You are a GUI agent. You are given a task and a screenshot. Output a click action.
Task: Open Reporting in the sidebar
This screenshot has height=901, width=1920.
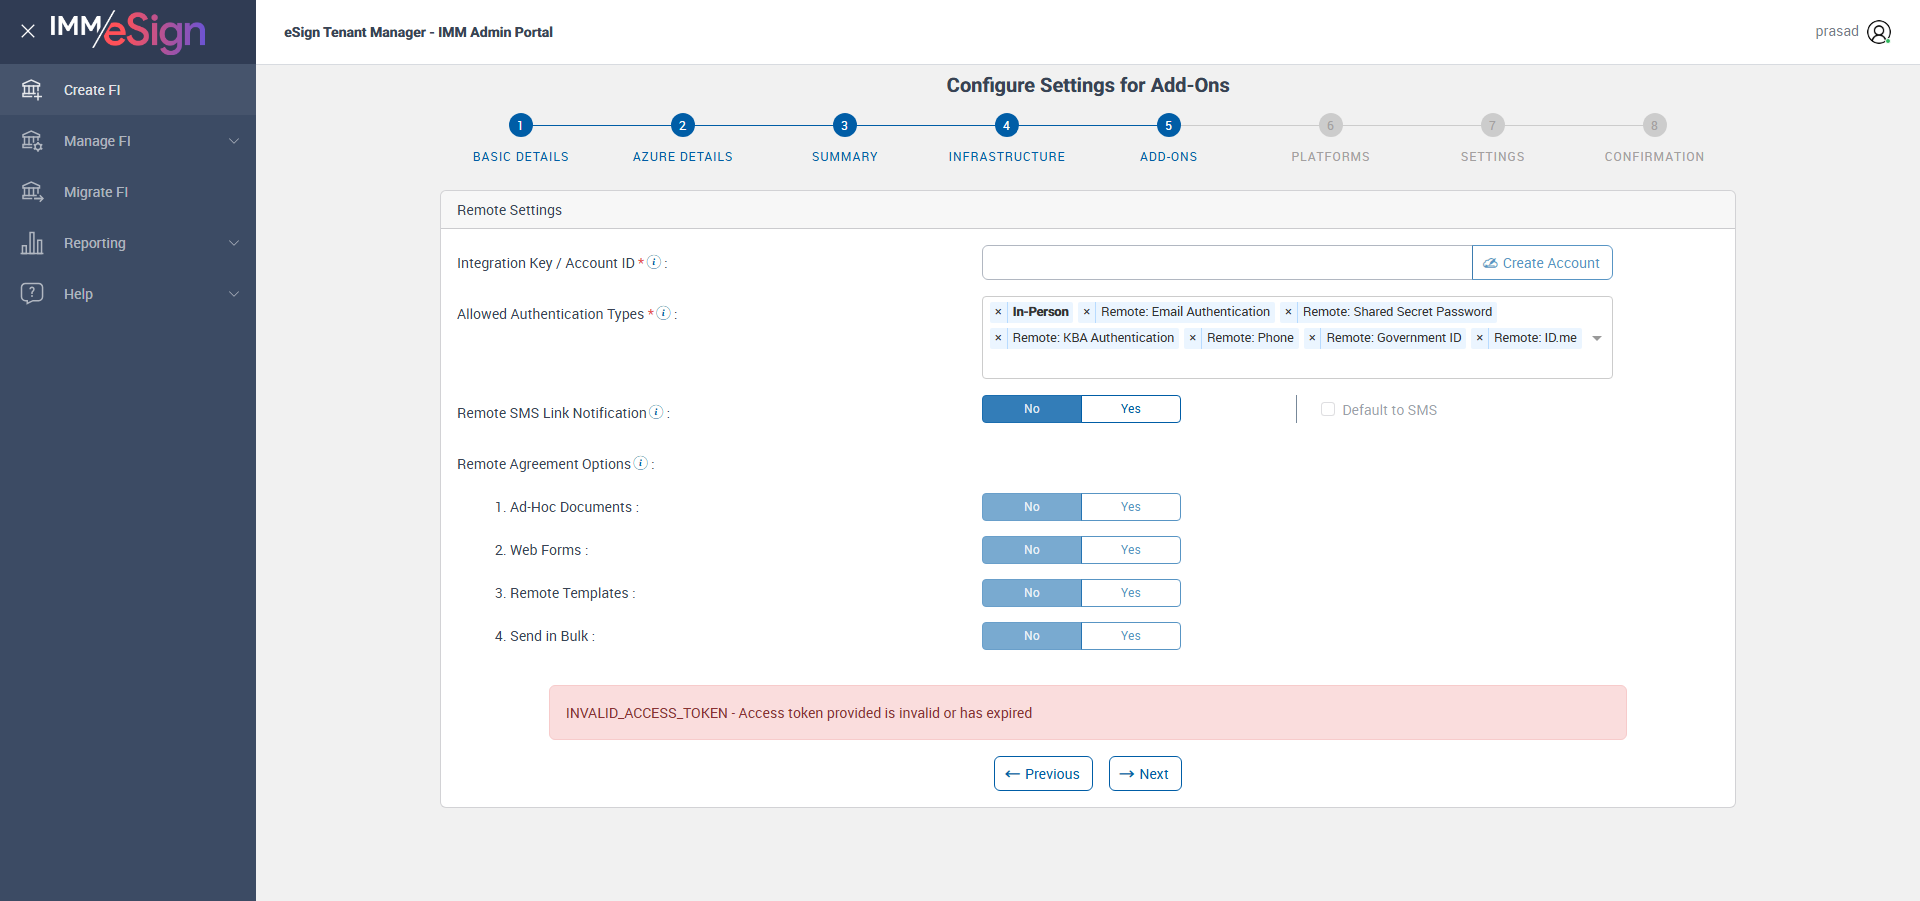128,243
